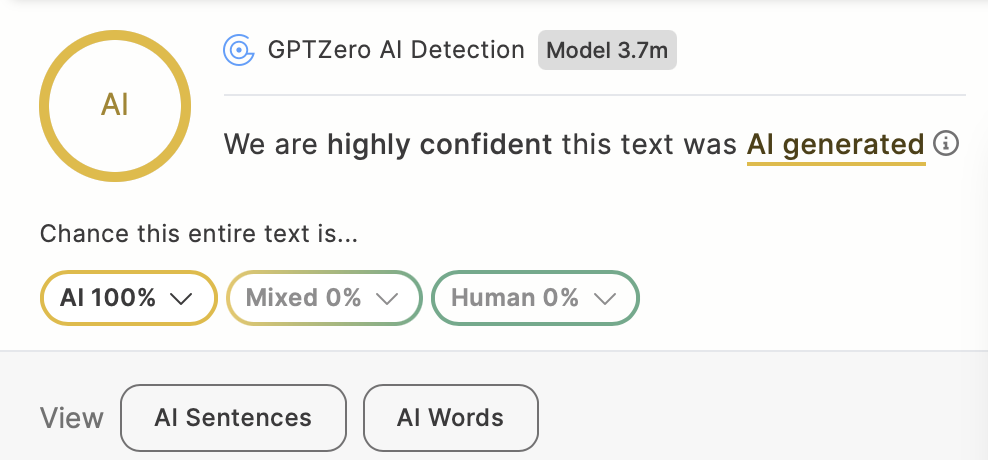Click the info icon beside AI generated

945,144
